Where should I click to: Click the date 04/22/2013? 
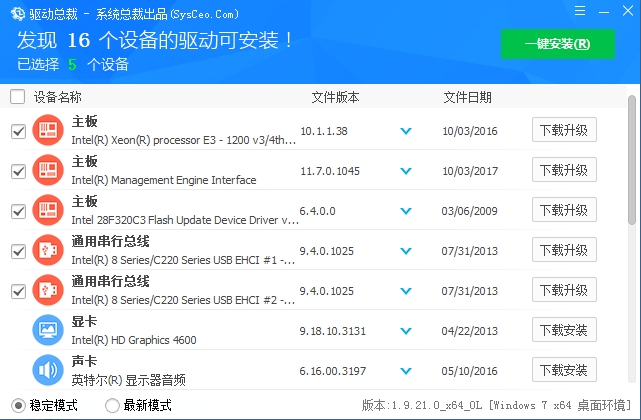(469, 331)
